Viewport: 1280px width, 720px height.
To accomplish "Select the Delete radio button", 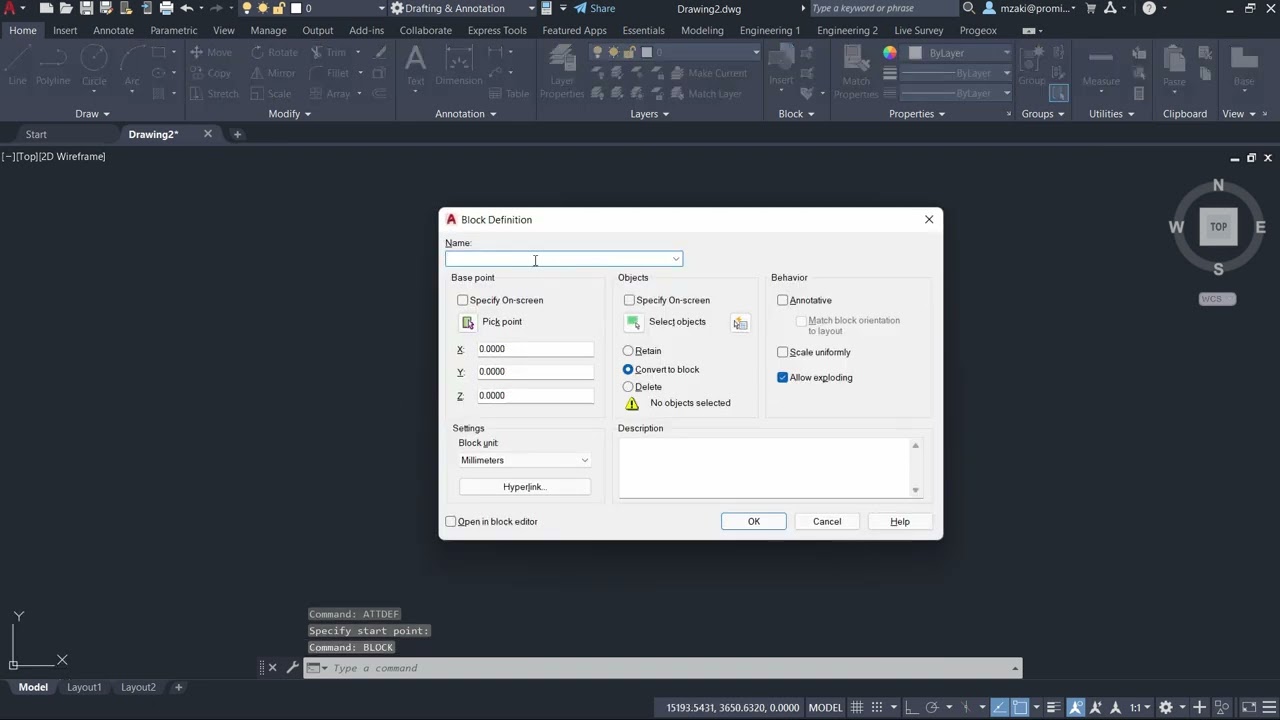I will pyautogui.click(x=628, y=387).
